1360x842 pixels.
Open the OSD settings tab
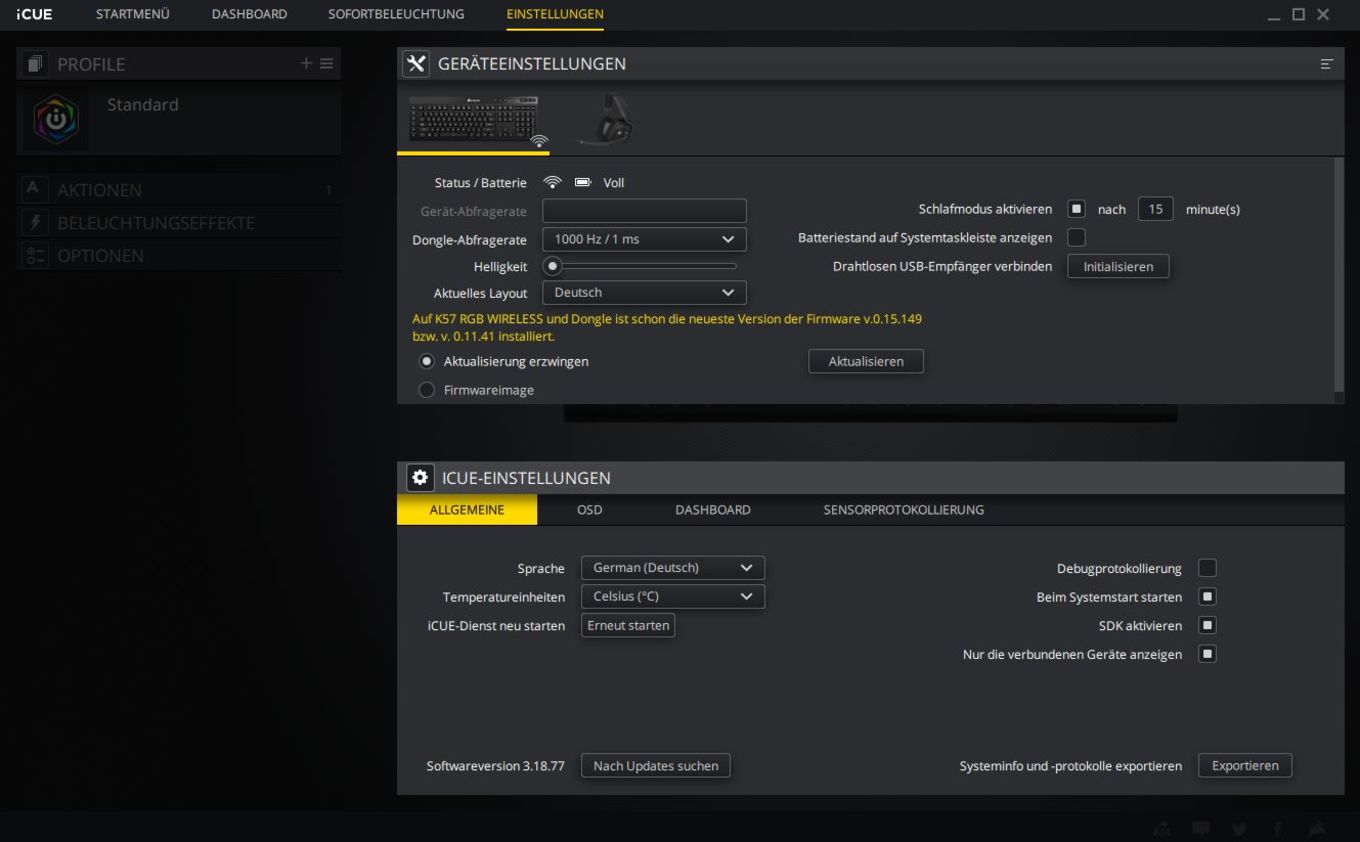[x=590, y=510]
